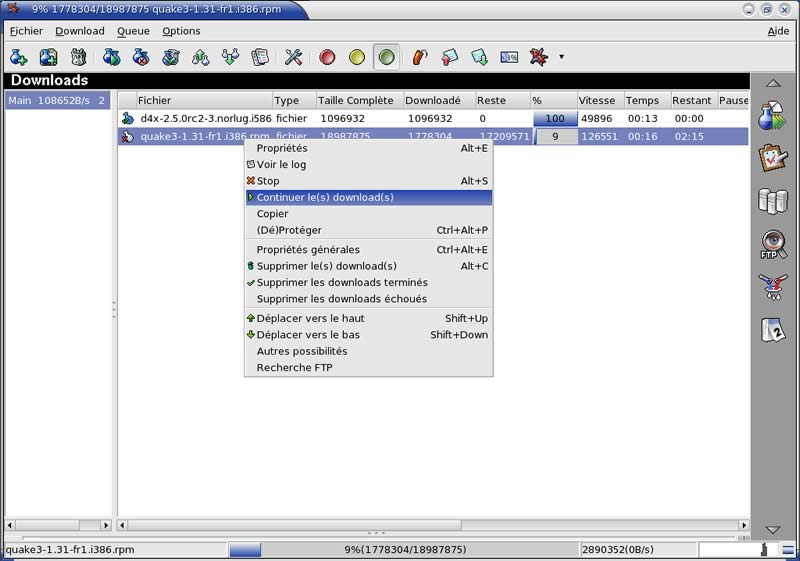Click the status bar progress bar
800x561 pixels.
pos(405,550)
